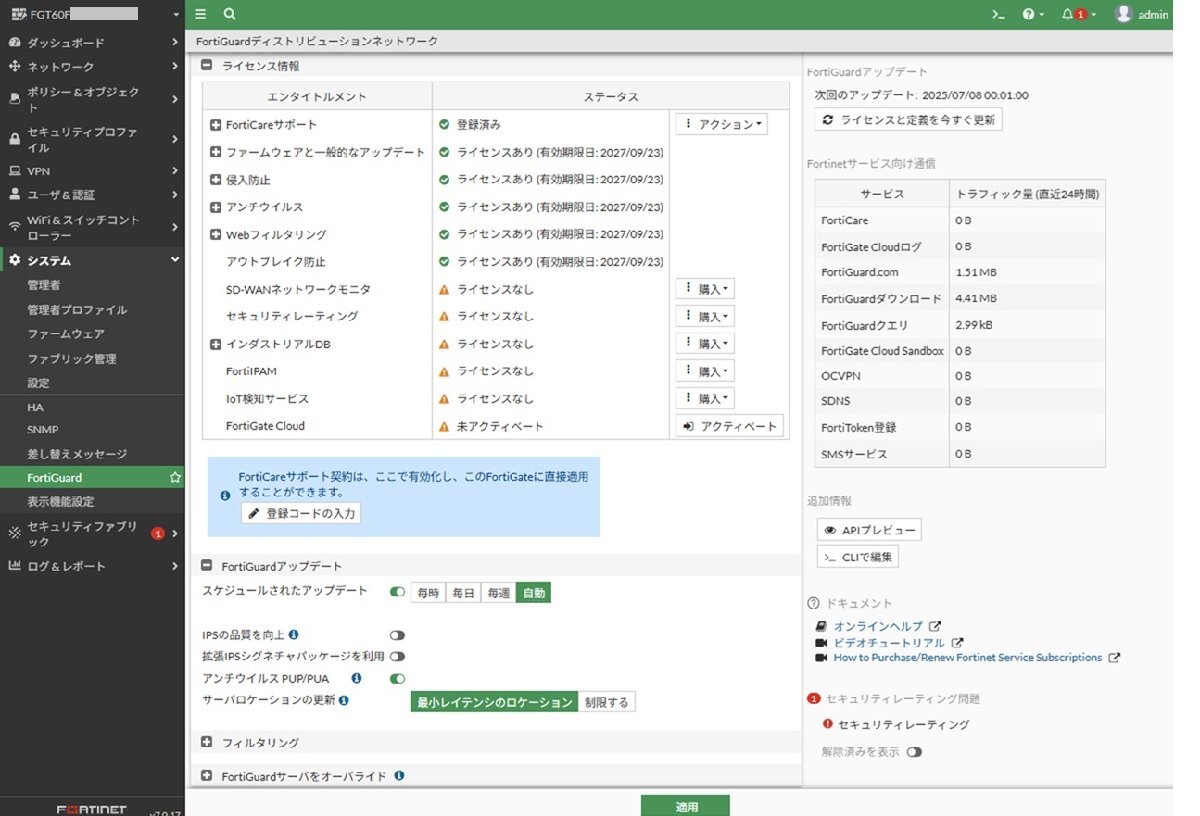This screenshot has height=816, width=1200.
Task: Open the VPN sidebar menu
Action: (92, 171)
